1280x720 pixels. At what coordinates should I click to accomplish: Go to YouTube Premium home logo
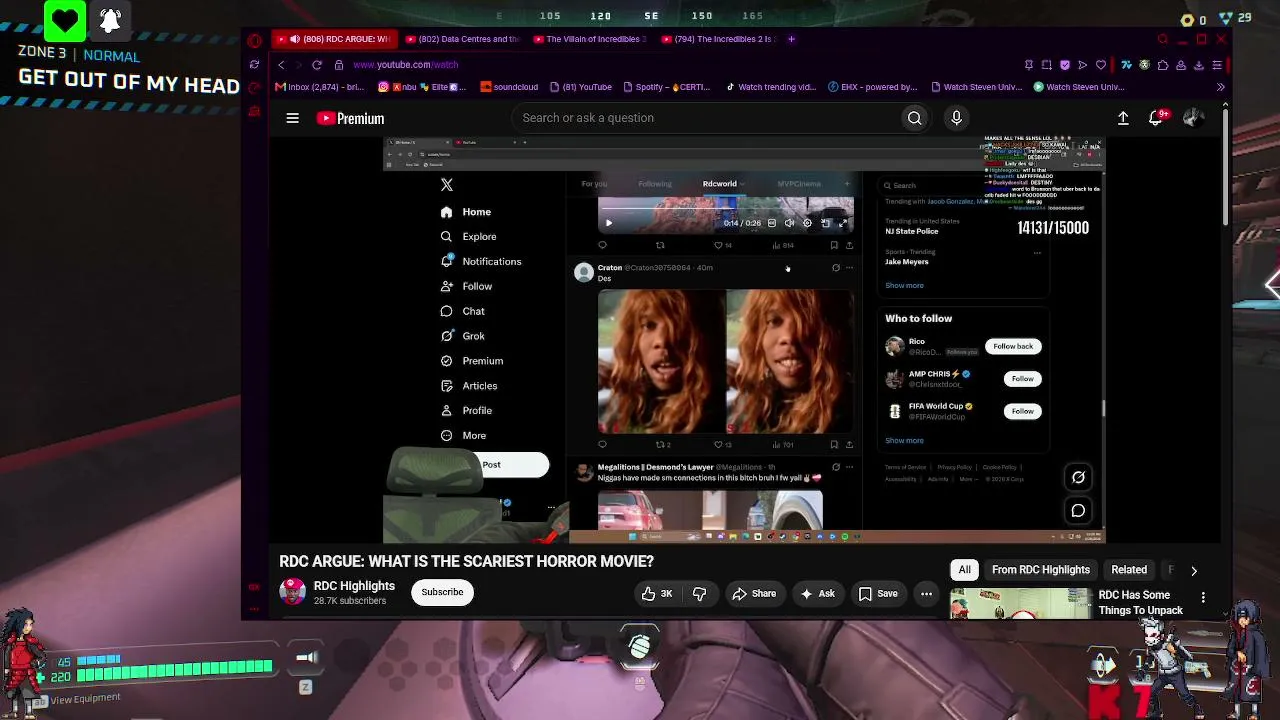coord(350,118)
